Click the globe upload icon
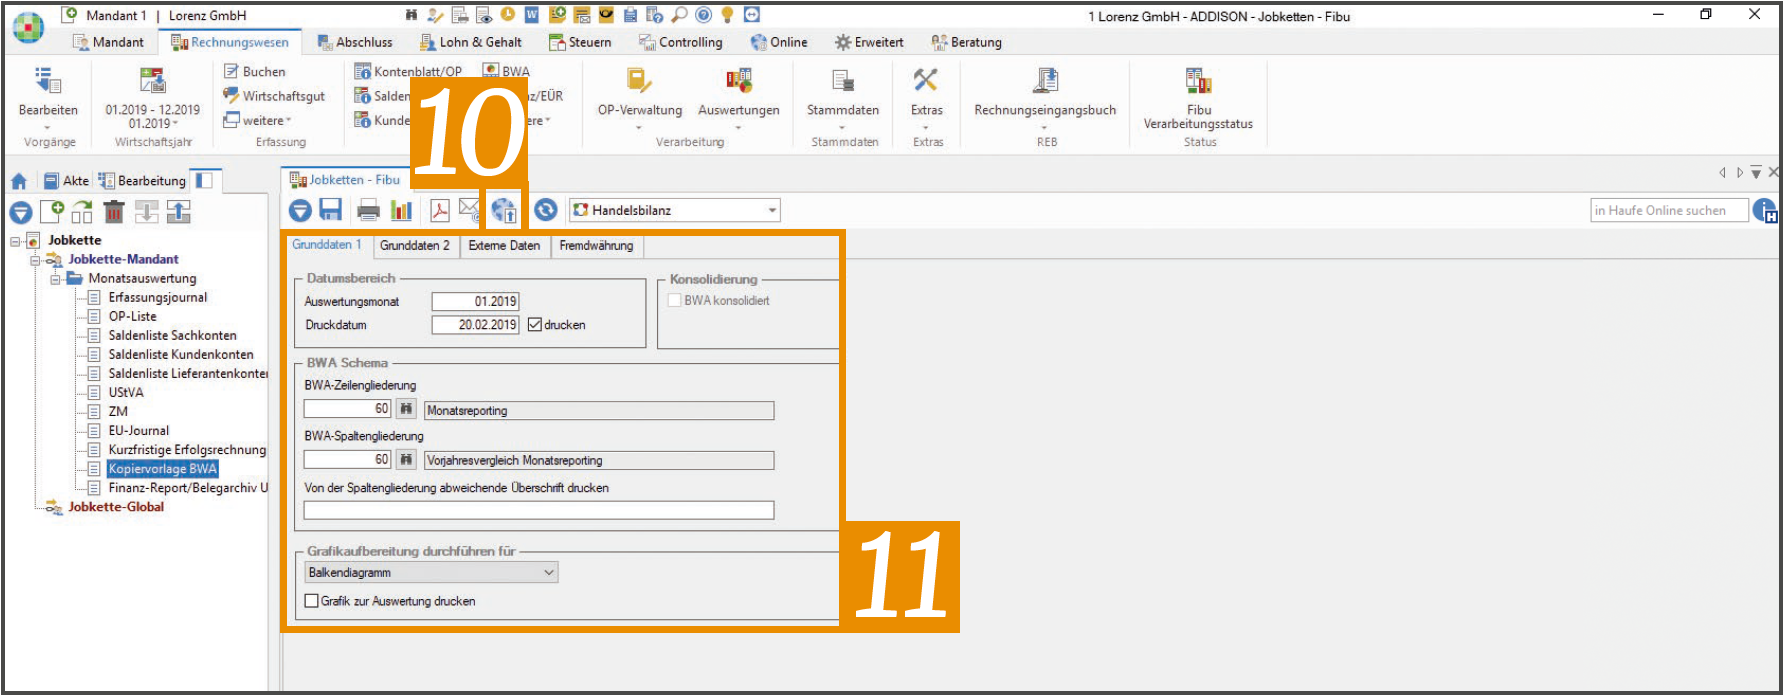 pos(503,210)
